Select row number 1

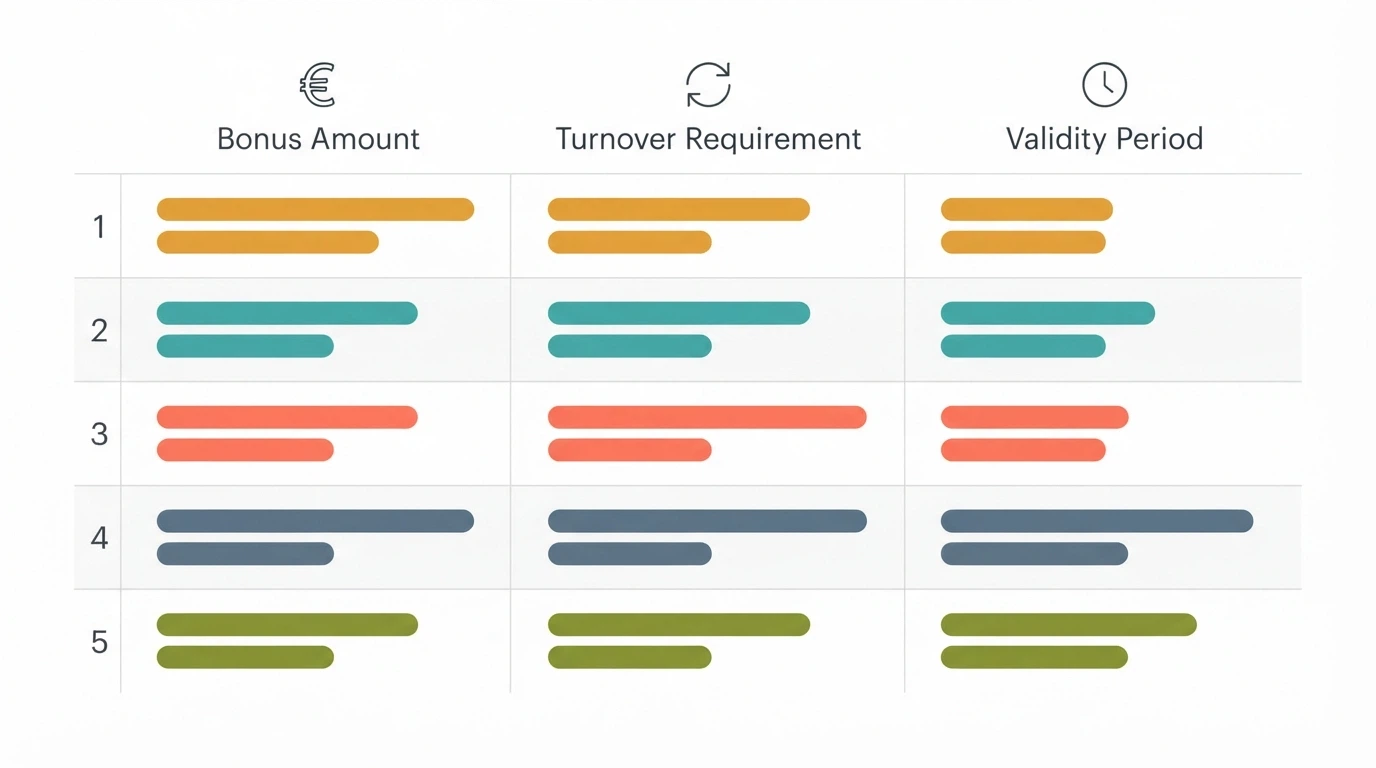pos(99,227)
